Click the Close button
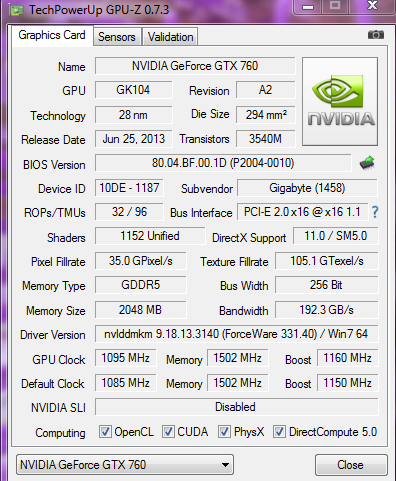This screenshot has width=396, height=481. click(351, 465)
